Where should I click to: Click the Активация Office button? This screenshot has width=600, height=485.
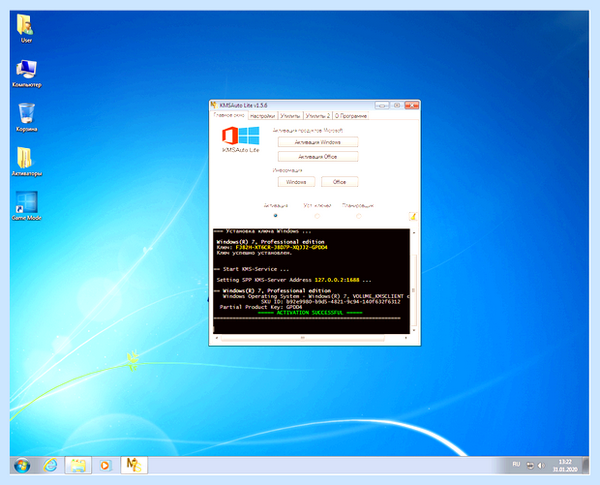coord(318,157)
